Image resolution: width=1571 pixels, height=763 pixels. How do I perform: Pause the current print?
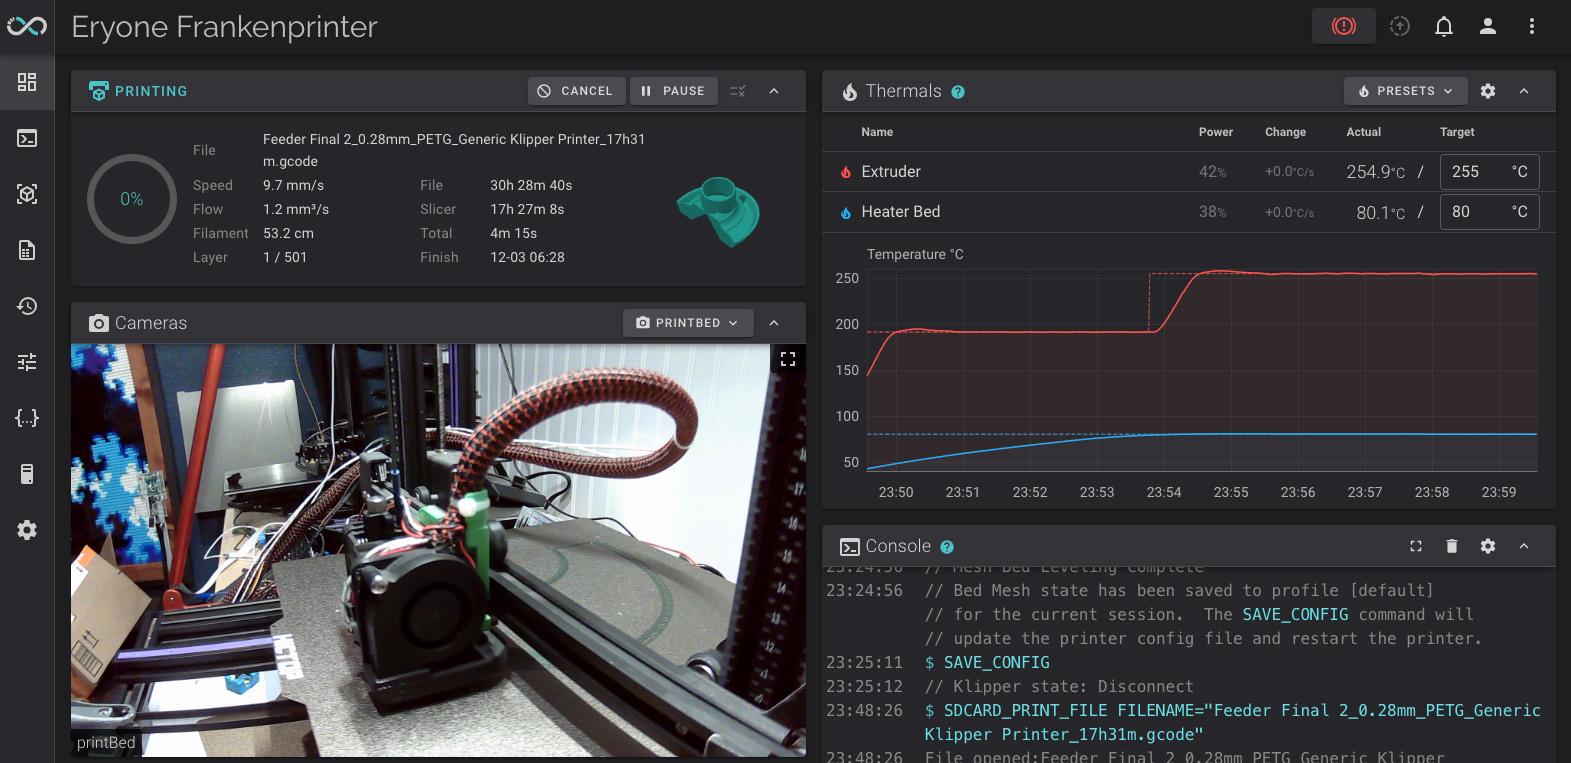[673, 91]
